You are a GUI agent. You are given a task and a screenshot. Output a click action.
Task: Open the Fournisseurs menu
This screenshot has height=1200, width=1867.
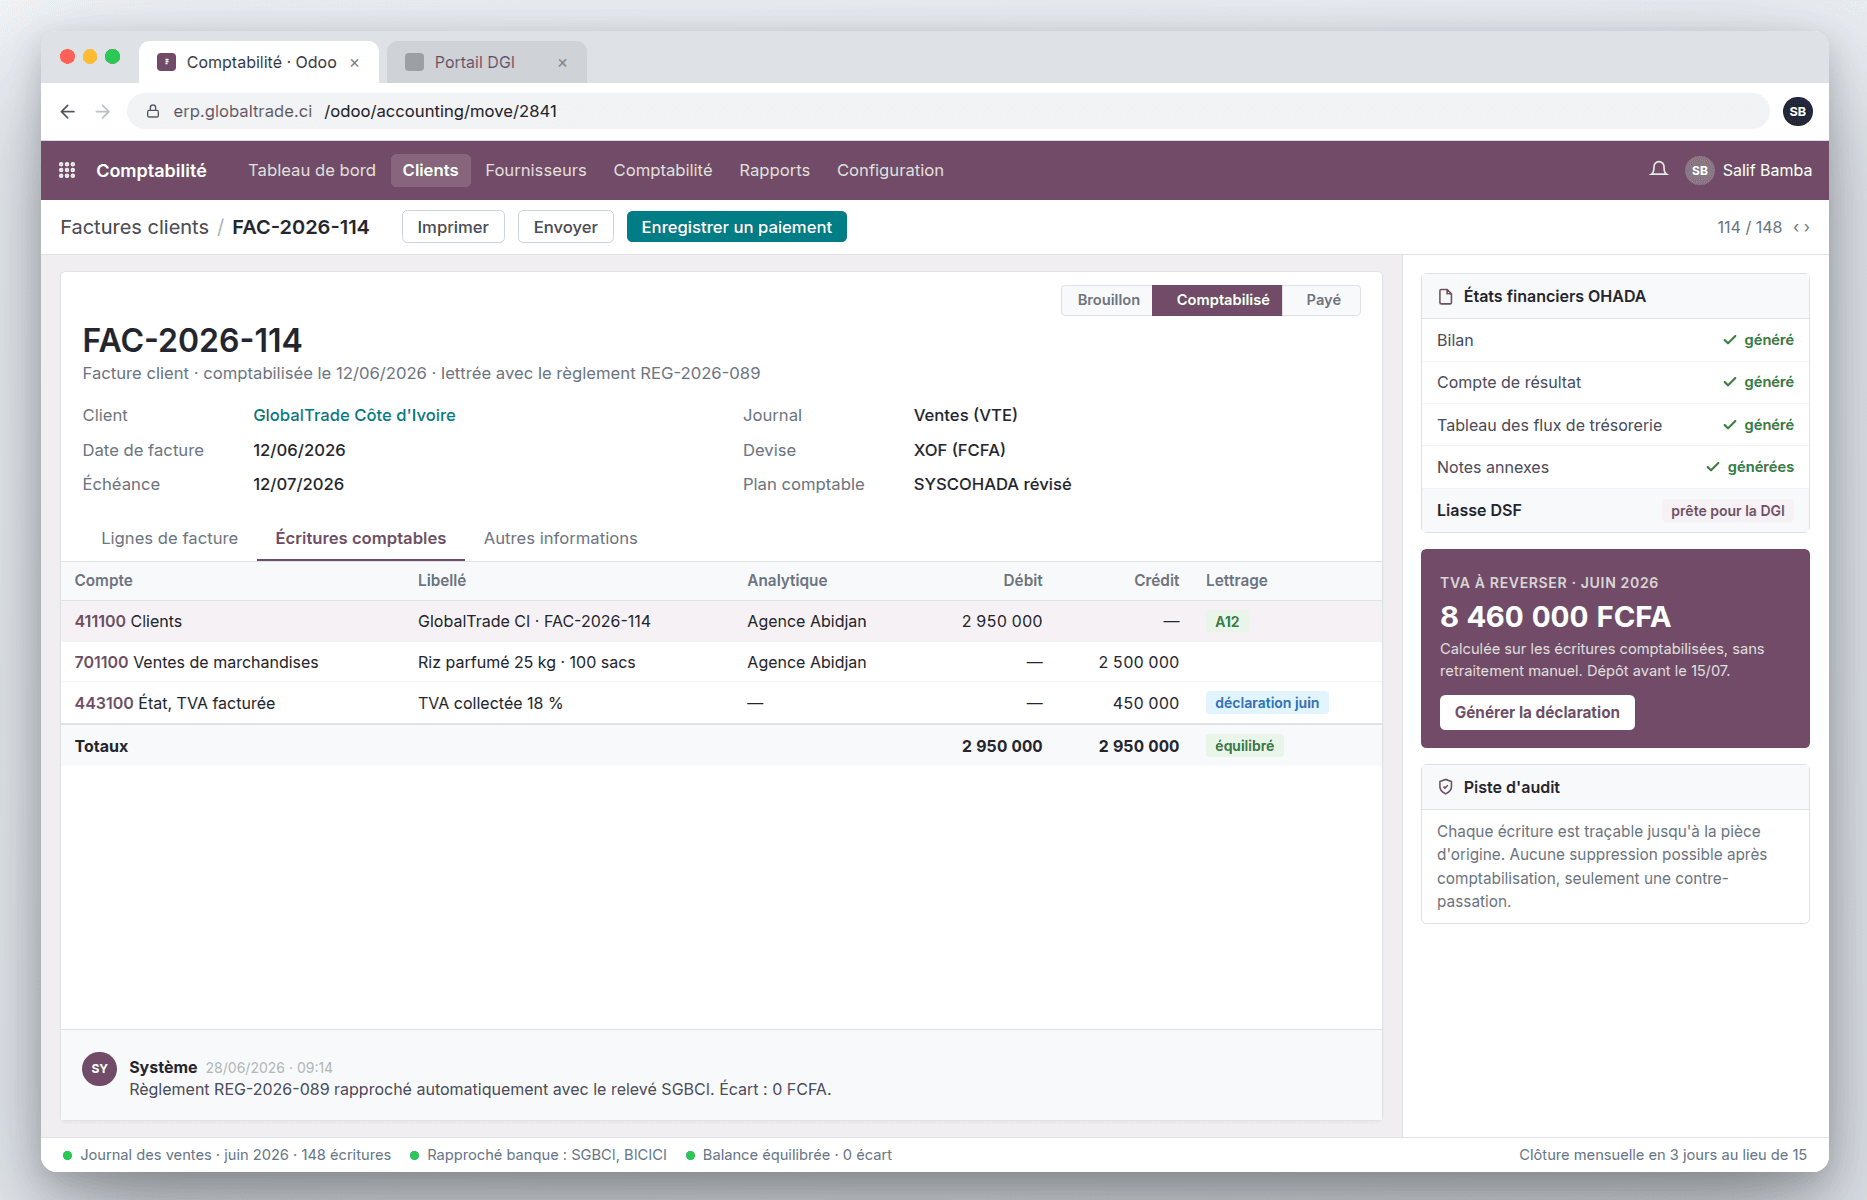(x=536, y=170)
